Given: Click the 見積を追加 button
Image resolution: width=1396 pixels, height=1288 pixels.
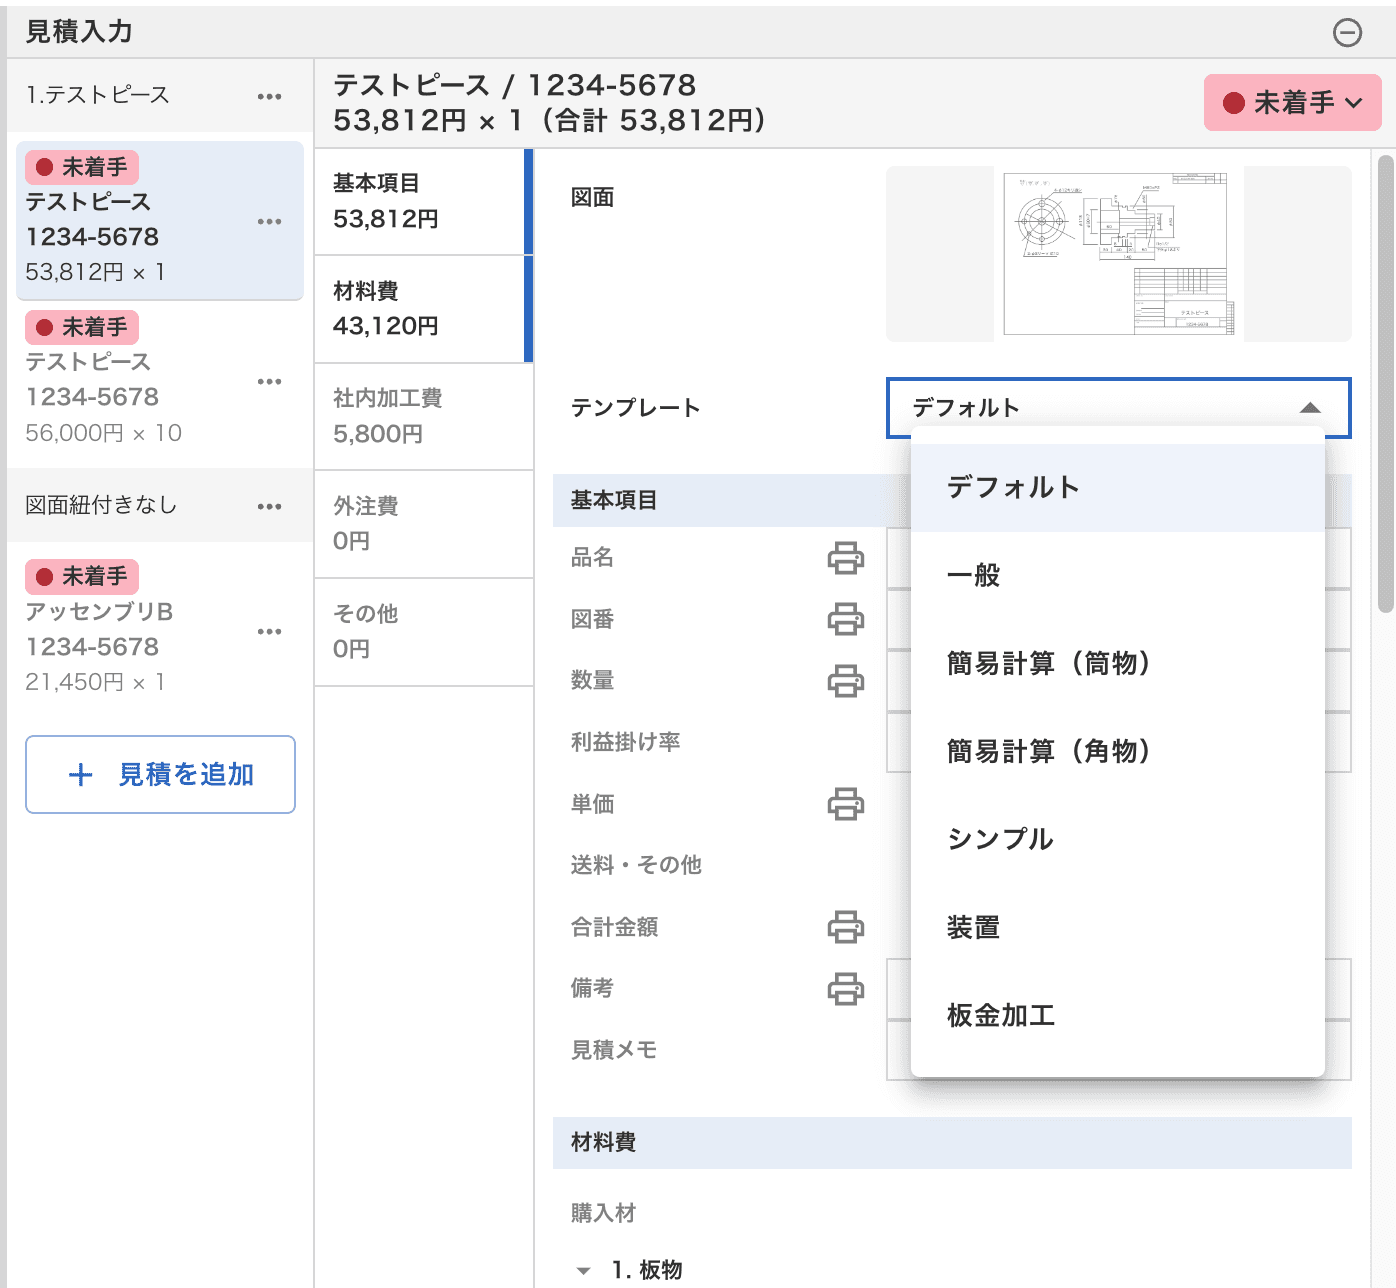Looking at the screenshot, I should pyautogui.click(x=160, y=775).
